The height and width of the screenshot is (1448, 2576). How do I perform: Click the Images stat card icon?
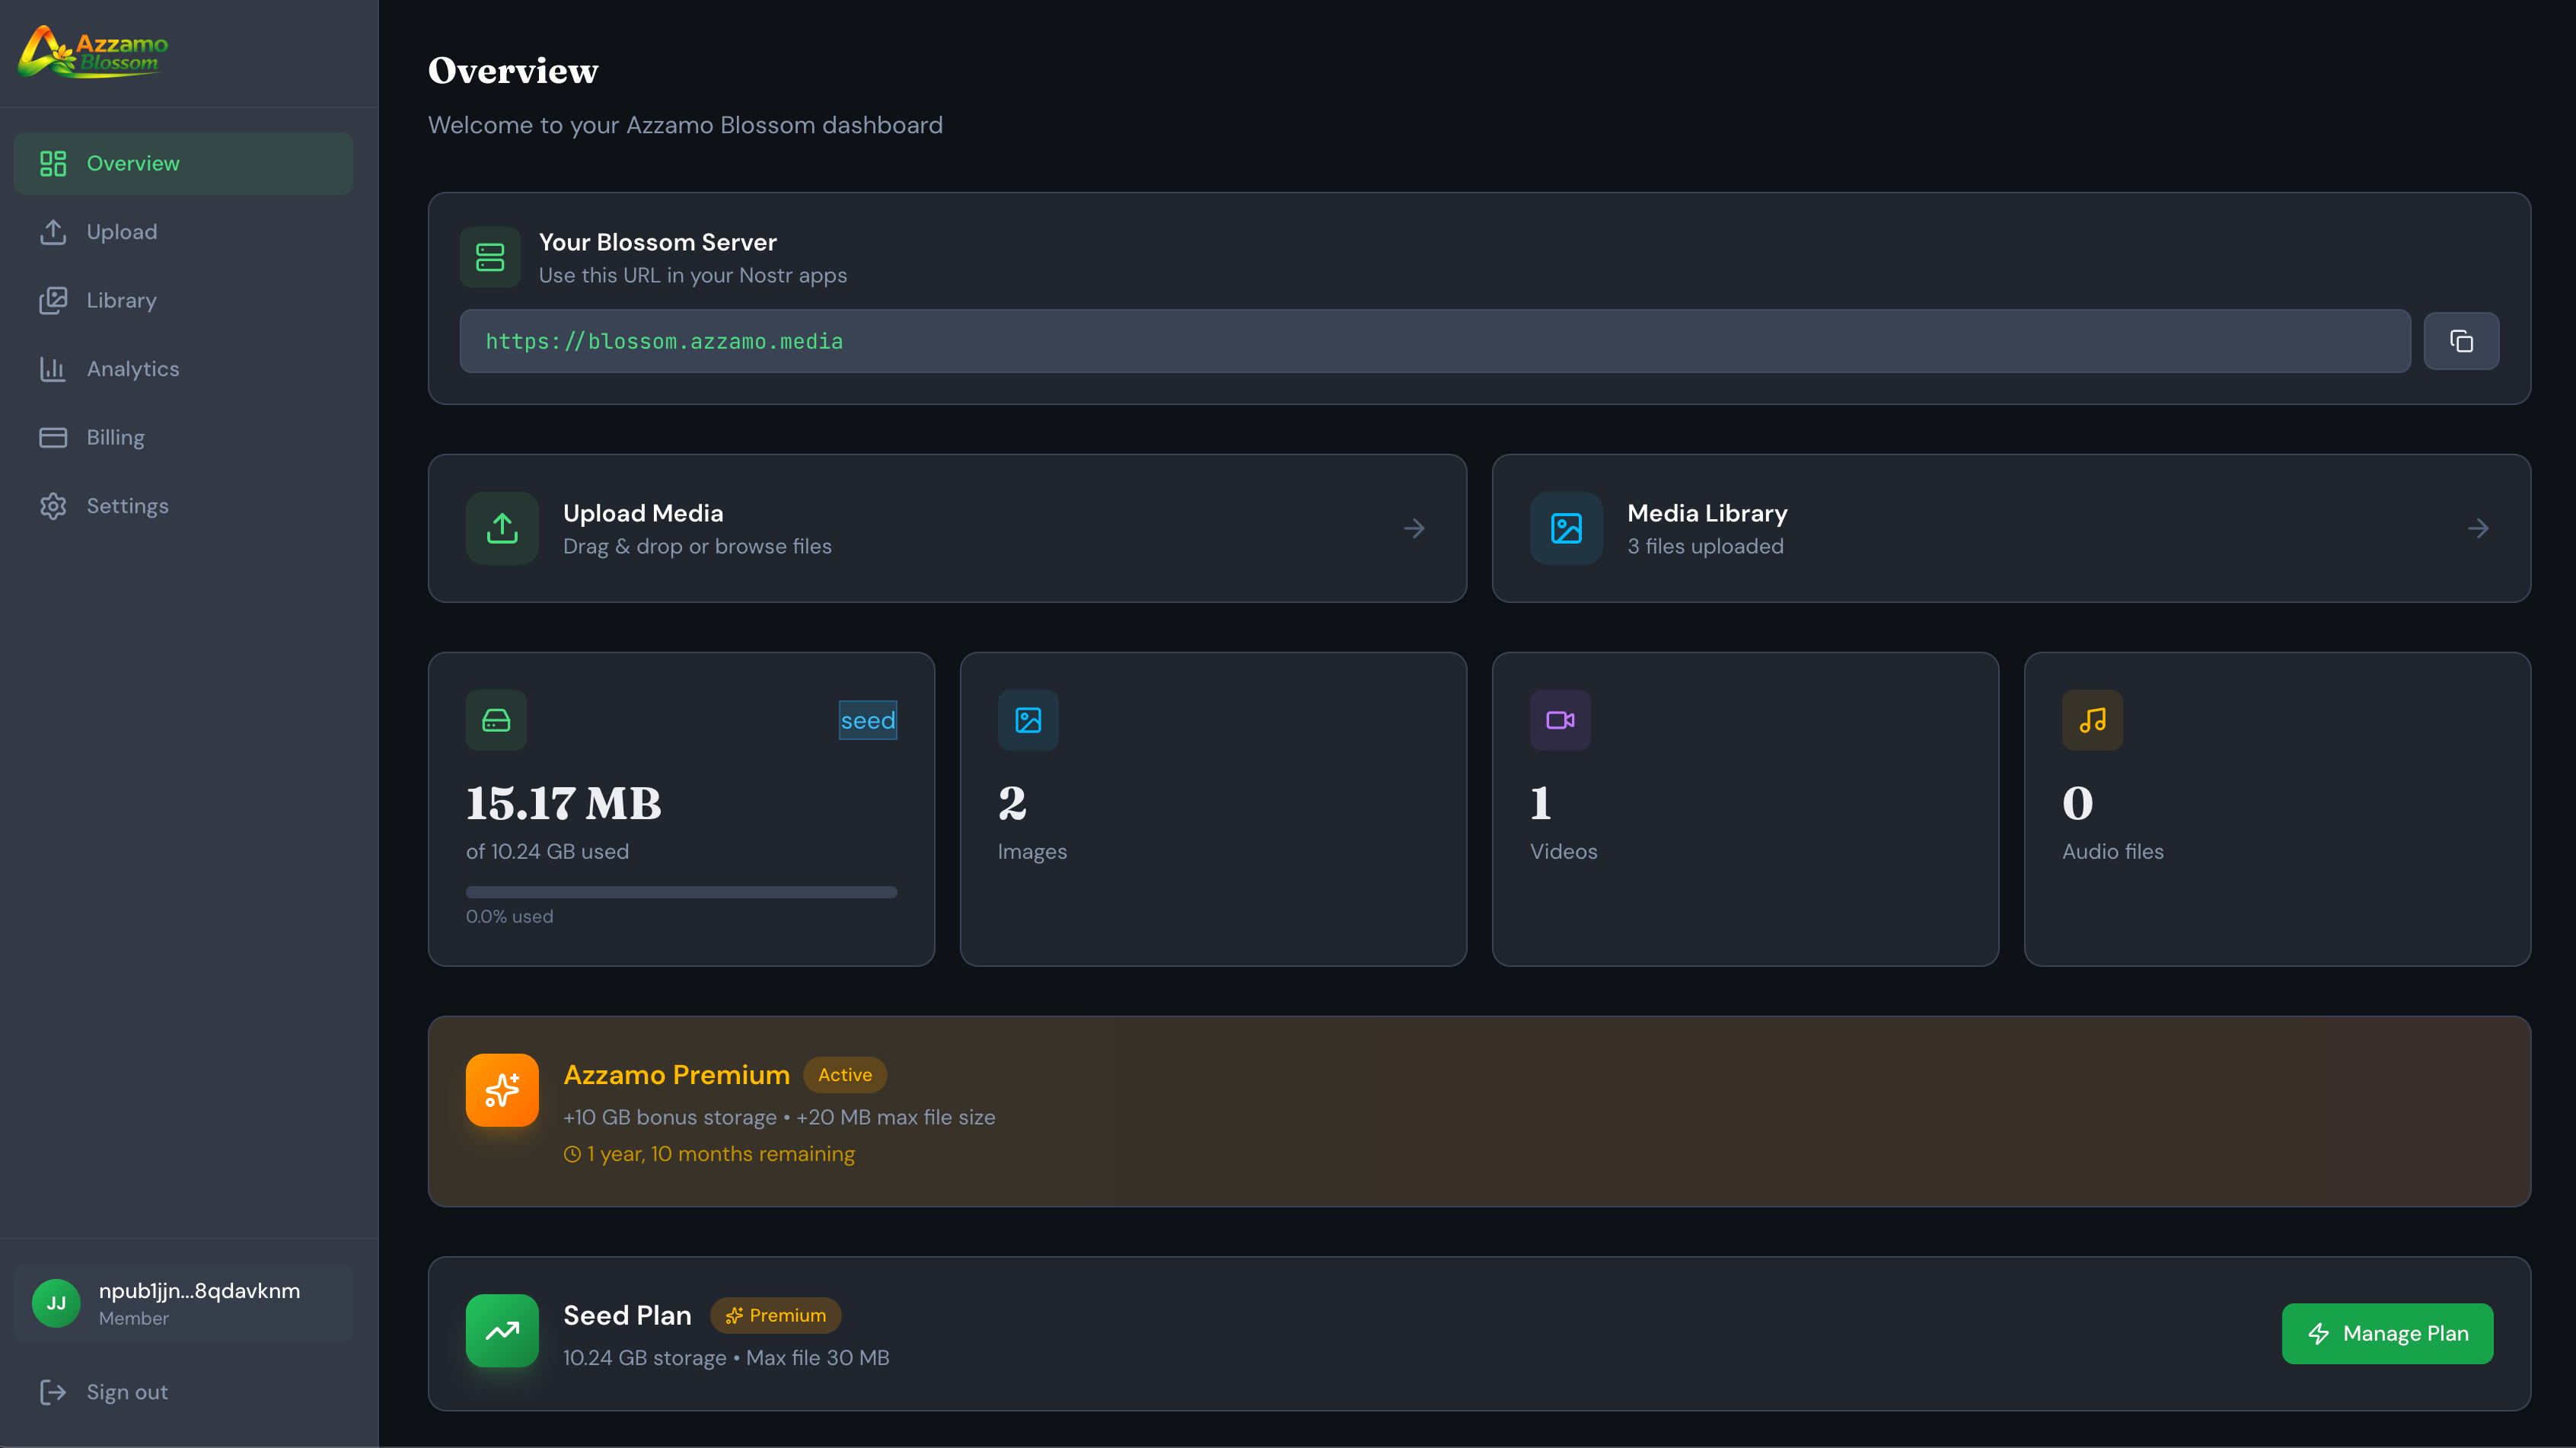tap(1028, 720)
